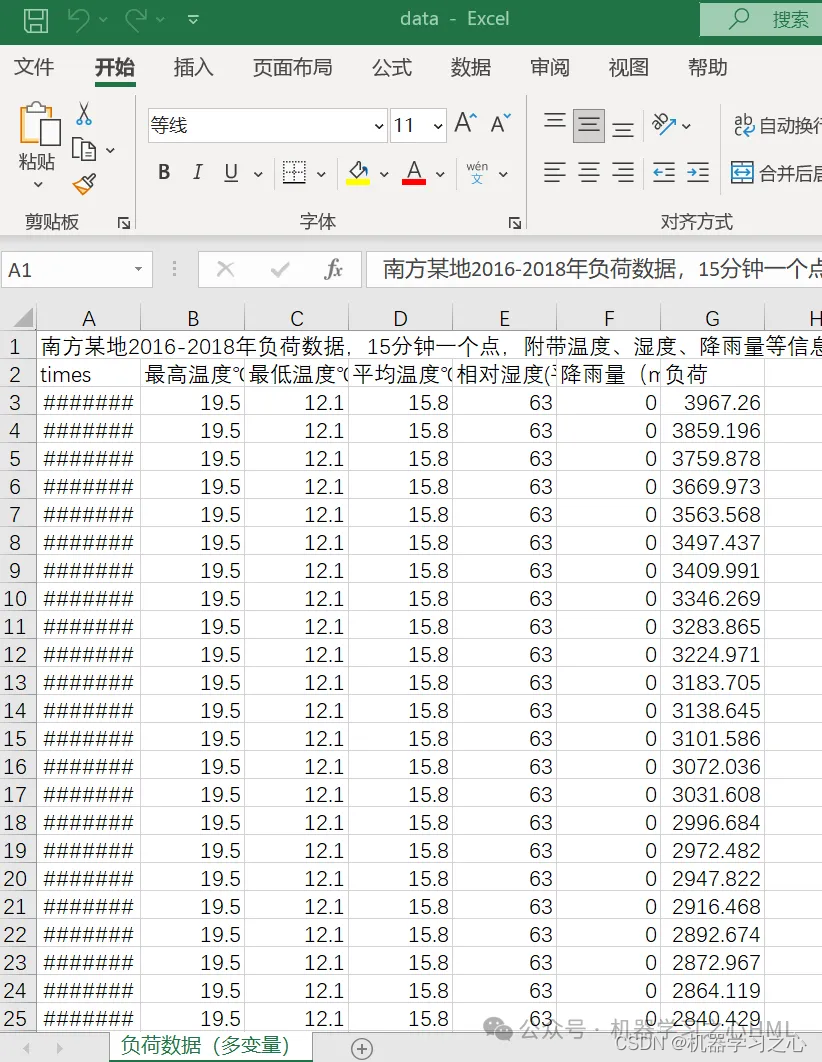Toggle Bold formatting
Screen dimensions: 822x1062
pyautogui.click(x=164, y=173)
